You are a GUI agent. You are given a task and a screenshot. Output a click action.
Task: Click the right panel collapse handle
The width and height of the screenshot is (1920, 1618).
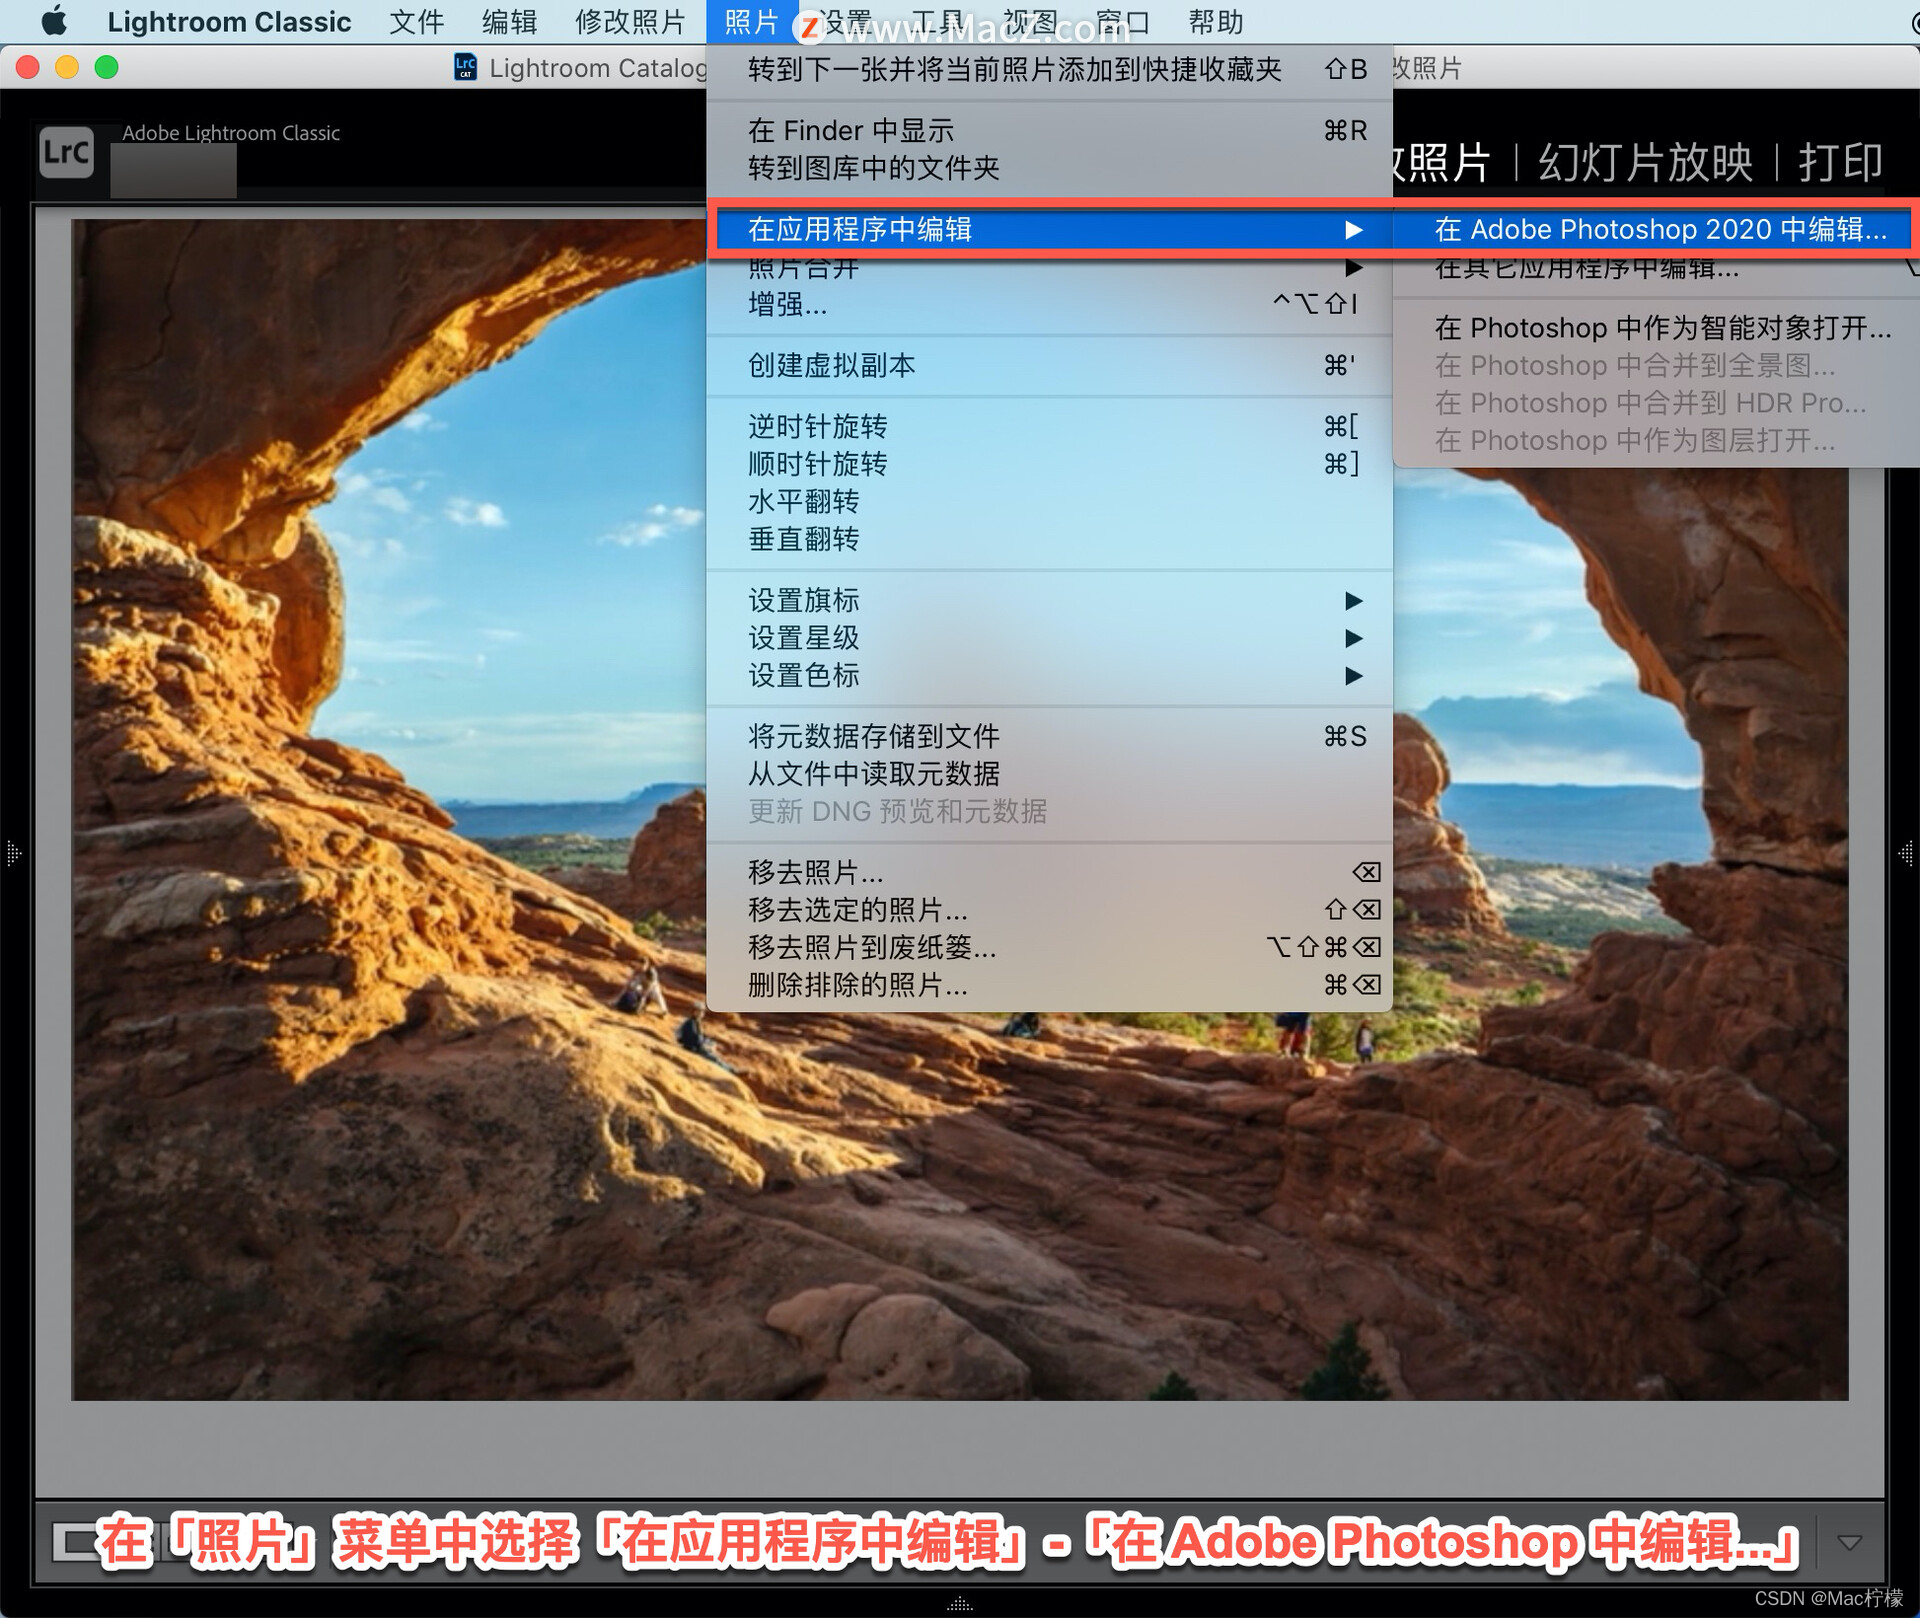tap(1906, 853)
